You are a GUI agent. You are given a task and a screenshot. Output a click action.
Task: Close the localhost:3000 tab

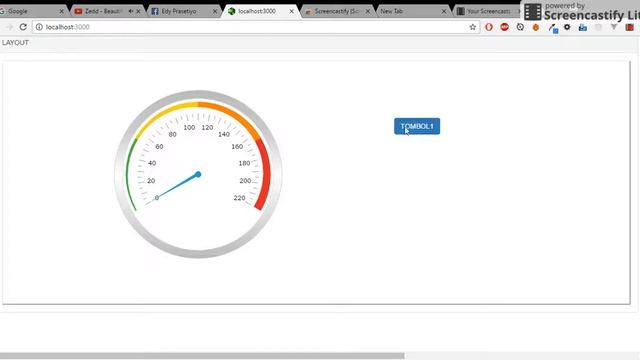tap(291, 11)
